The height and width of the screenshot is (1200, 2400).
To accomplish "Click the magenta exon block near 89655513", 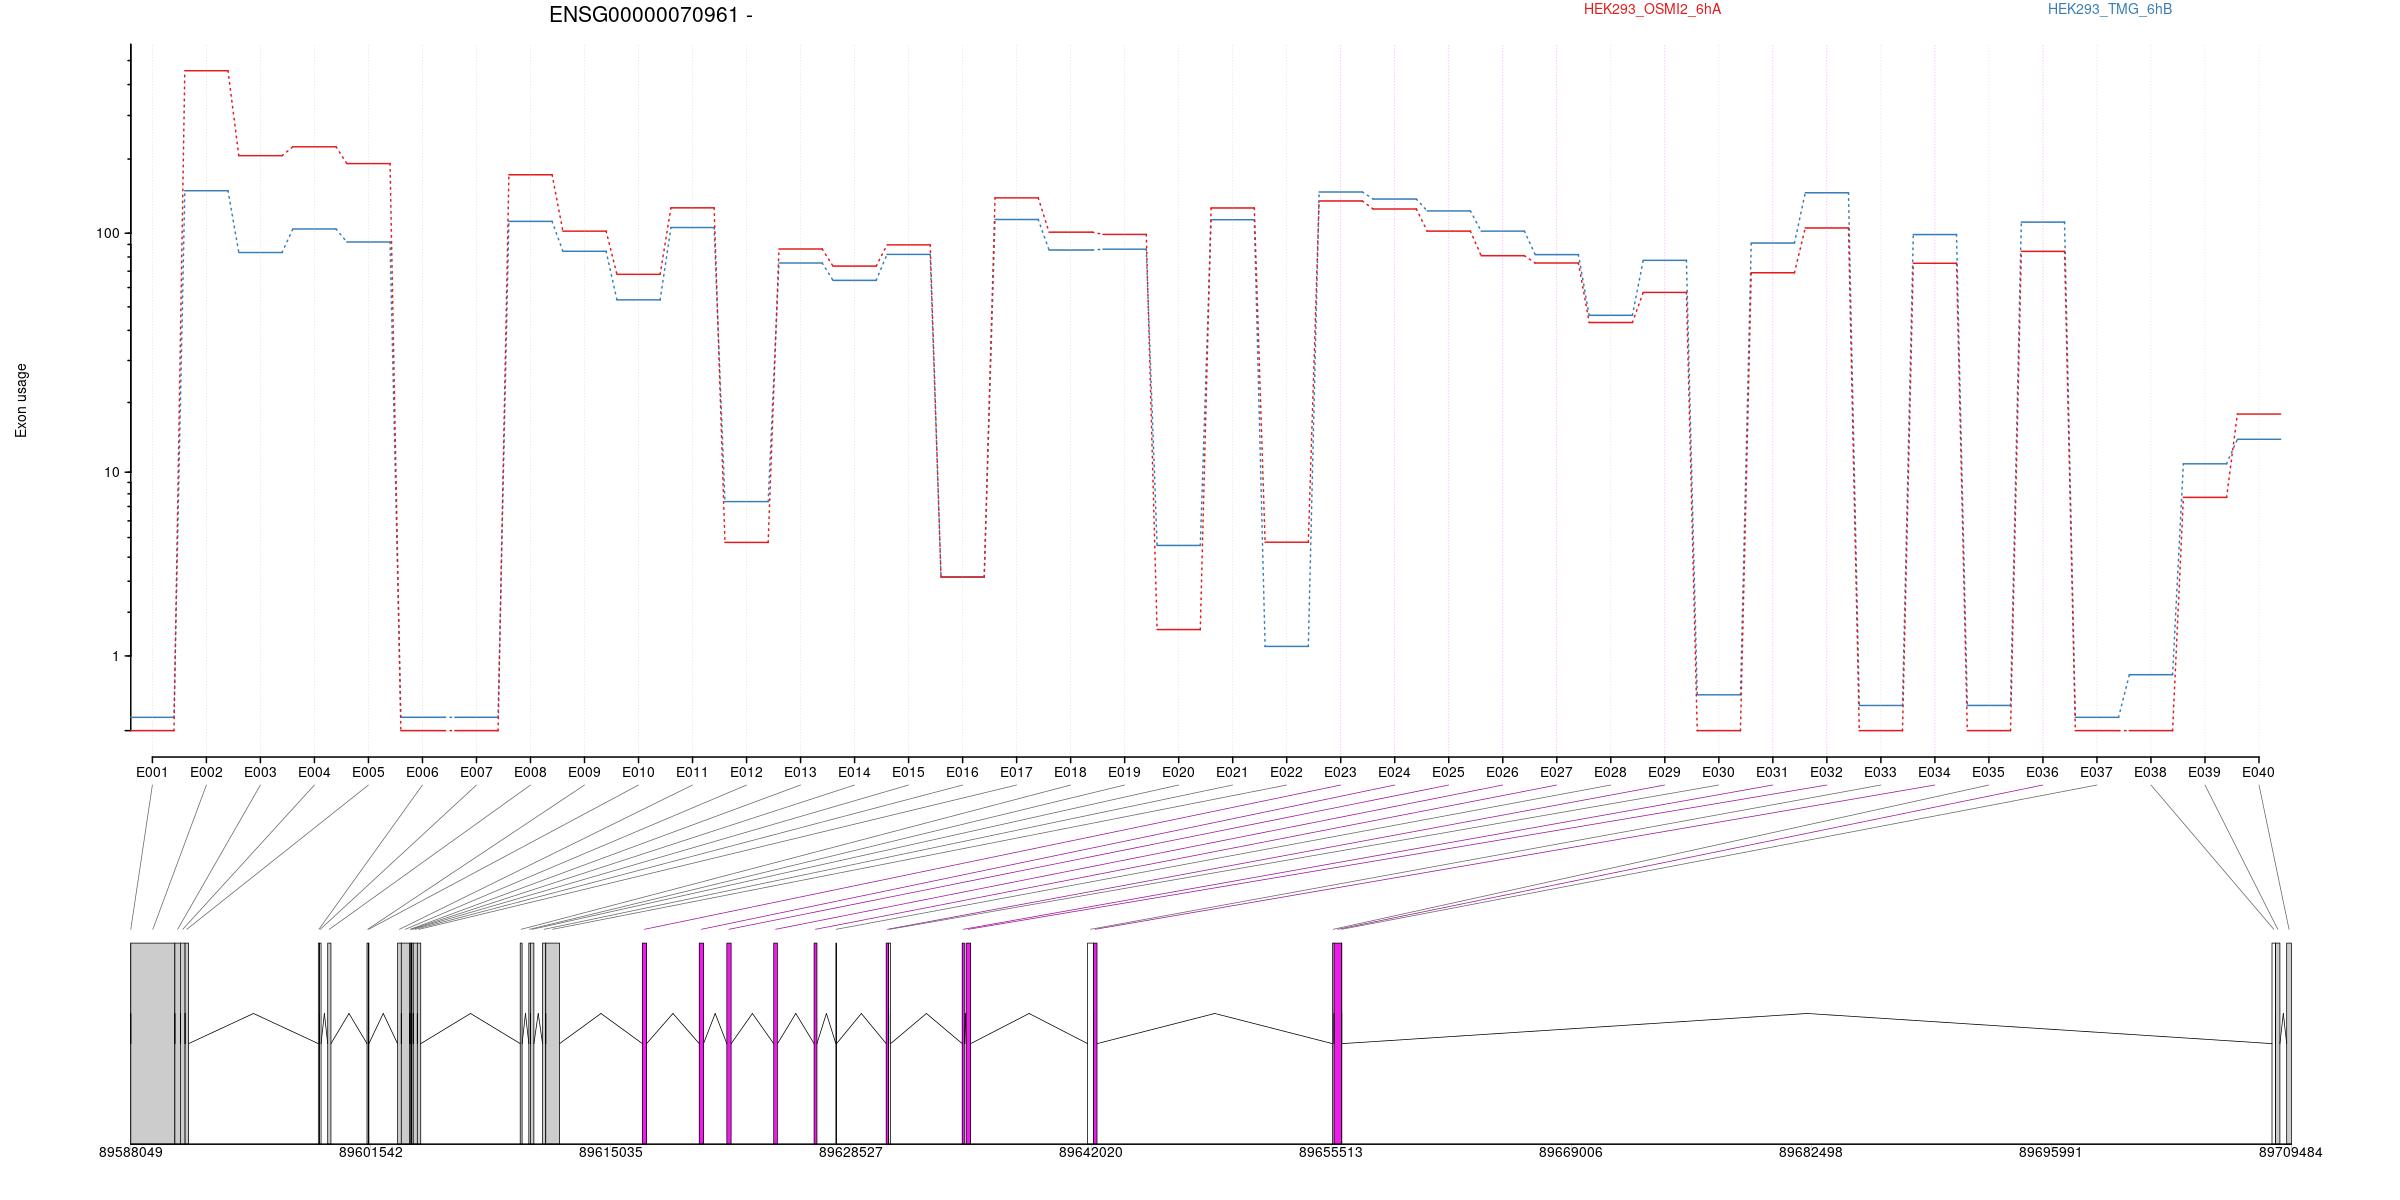I will pos(1337,1043).
